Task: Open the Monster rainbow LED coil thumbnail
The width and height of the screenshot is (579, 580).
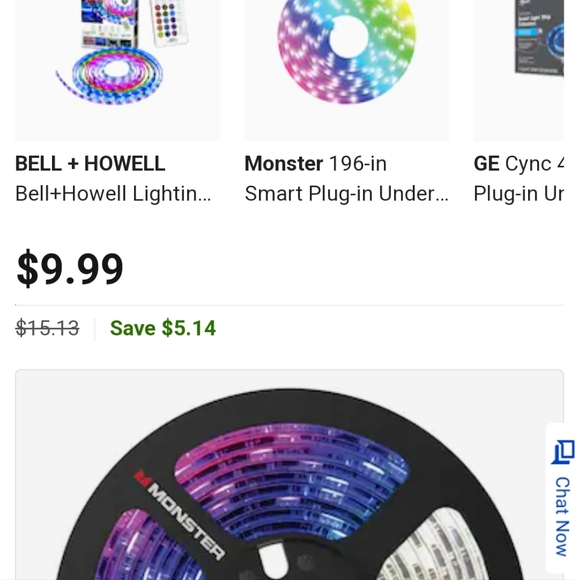Action: [347, 70]
